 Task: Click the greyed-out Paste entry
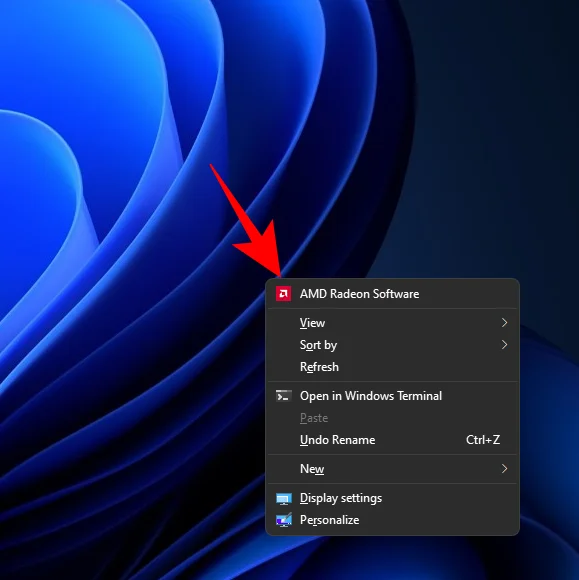[x=393, y=418]
